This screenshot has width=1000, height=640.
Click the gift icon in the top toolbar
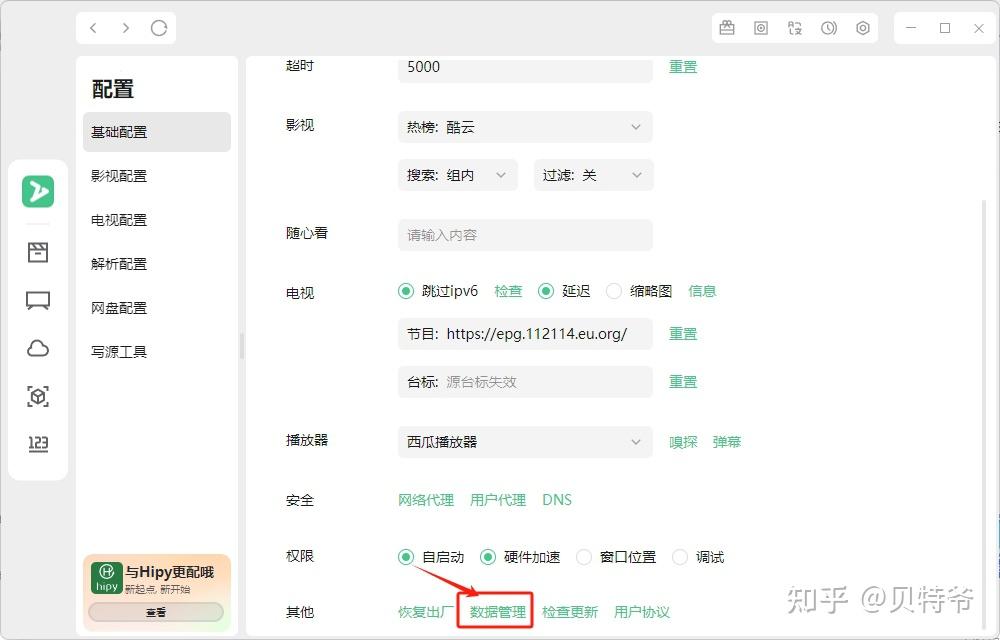[727, 28]
